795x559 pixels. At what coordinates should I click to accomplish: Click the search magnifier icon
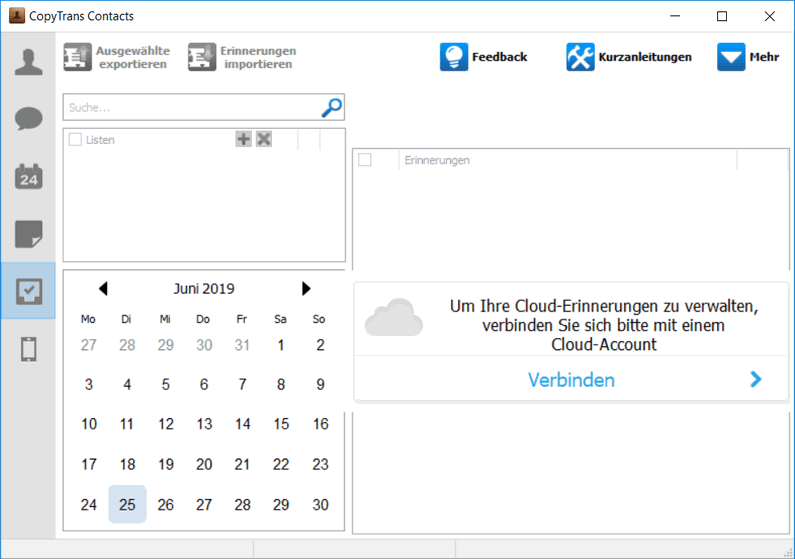pos(332,107)
